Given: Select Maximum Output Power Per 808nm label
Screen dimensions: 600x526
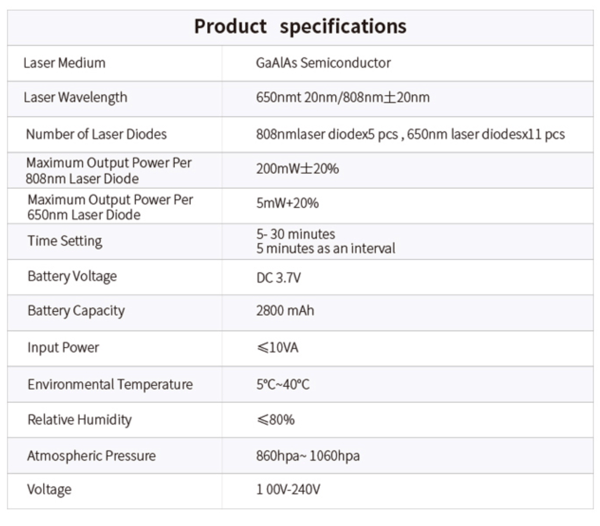Looking at the screenshot, I should point(108,169).
